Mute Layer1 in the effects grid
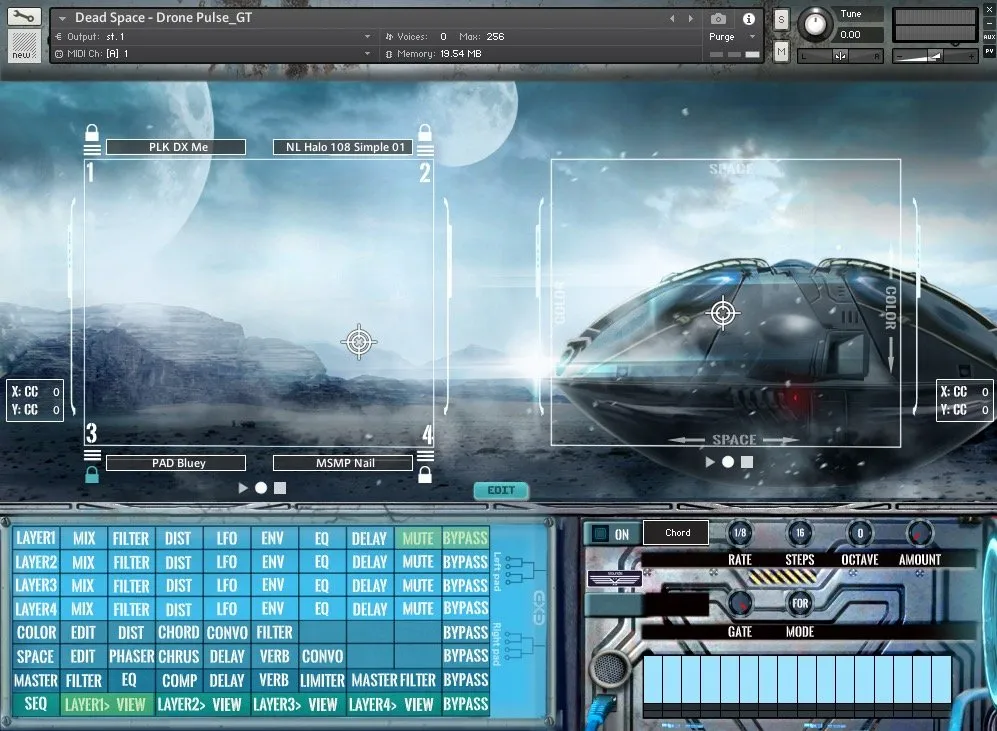 418,538
